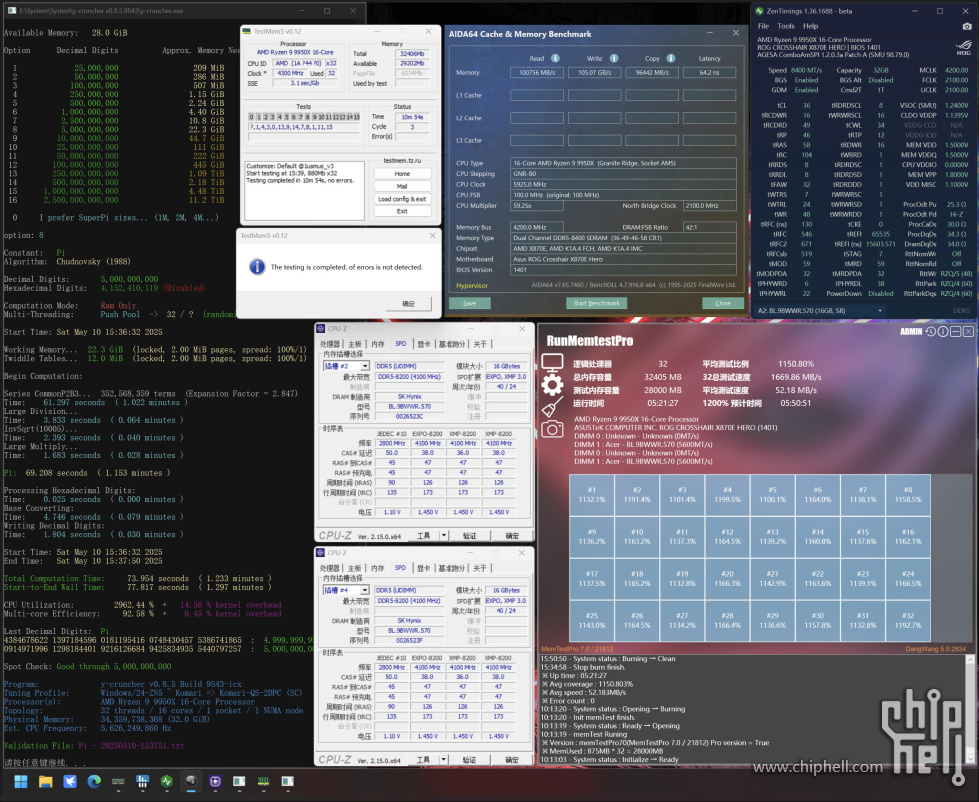
Task: Click the RunMemtestPro camera screenshot icon
Action: click(x=552, y=429)
